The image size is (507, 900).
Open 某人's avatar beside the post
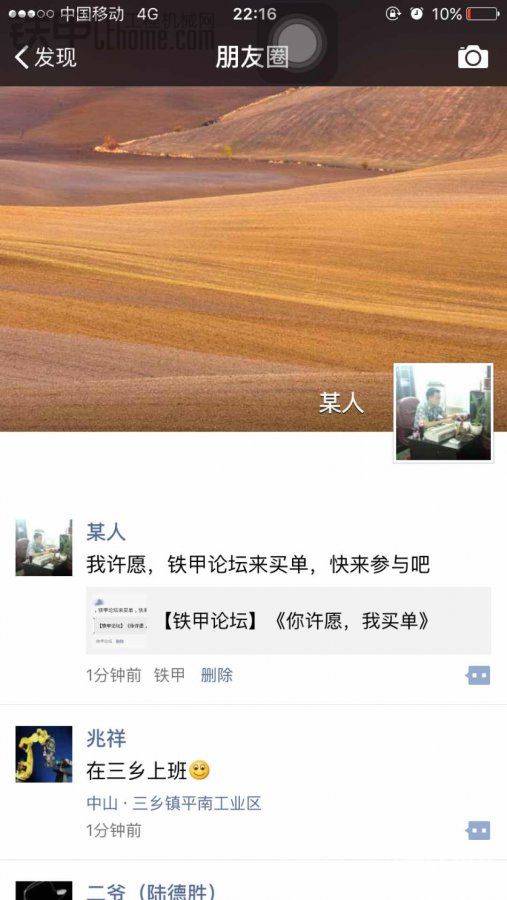[44, 547]
